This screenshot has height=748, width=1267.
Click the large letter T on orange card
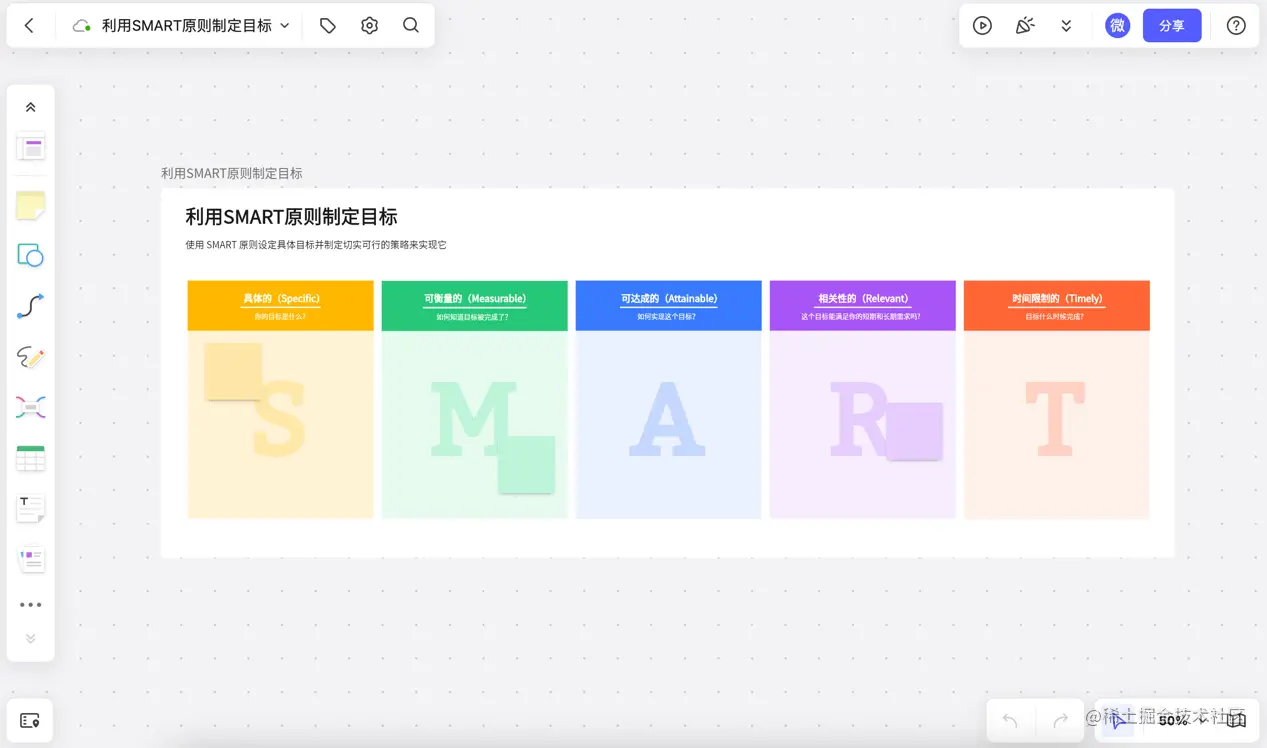[x=1055, y=418]
